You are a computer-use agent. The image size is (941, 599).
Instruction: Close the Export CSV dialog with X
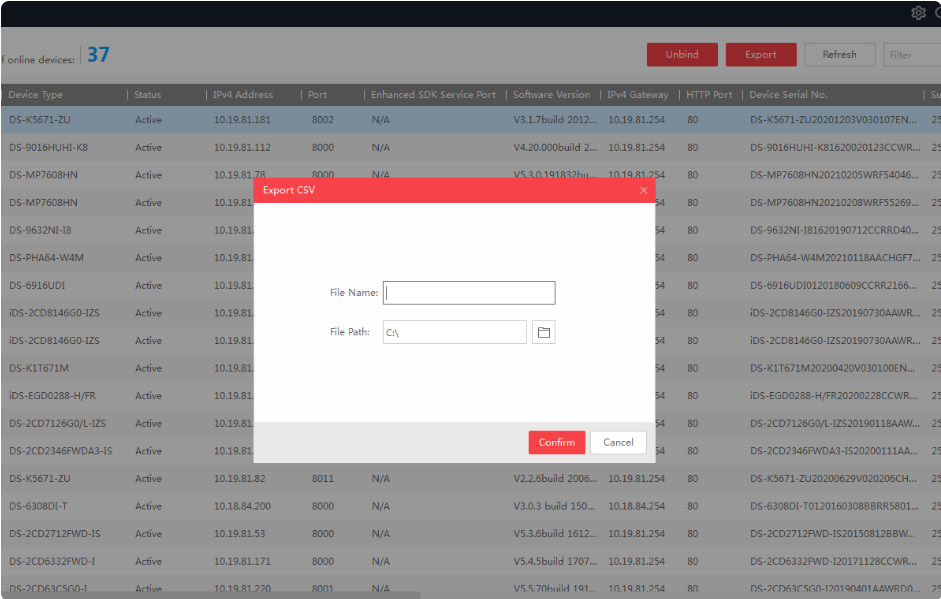[643, 190]
